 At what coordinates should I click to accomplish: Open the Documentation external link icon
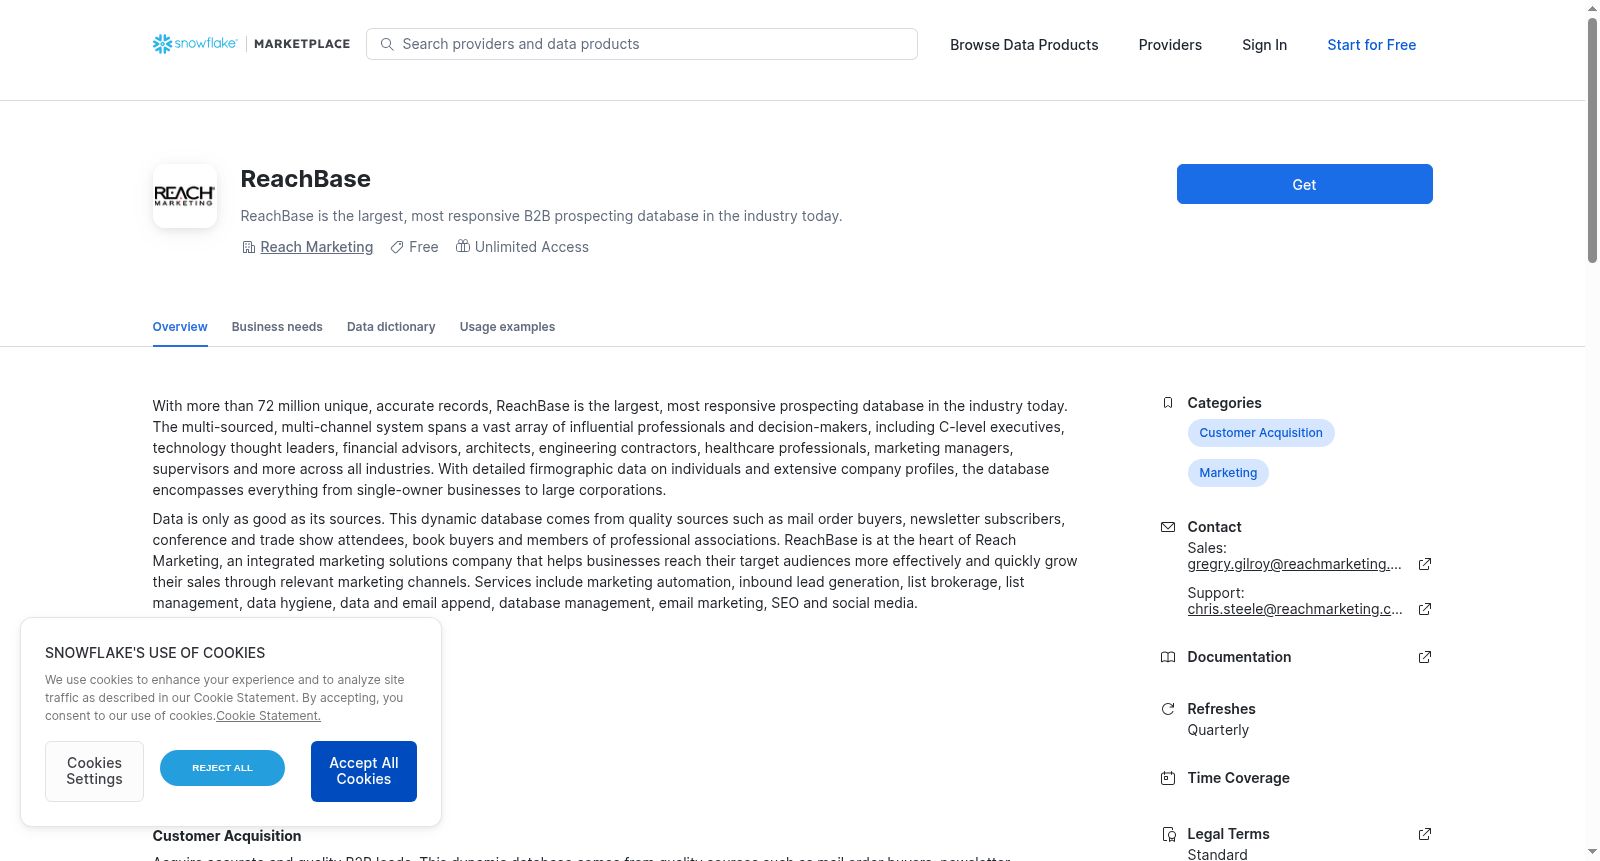(x=1425, y=657)
